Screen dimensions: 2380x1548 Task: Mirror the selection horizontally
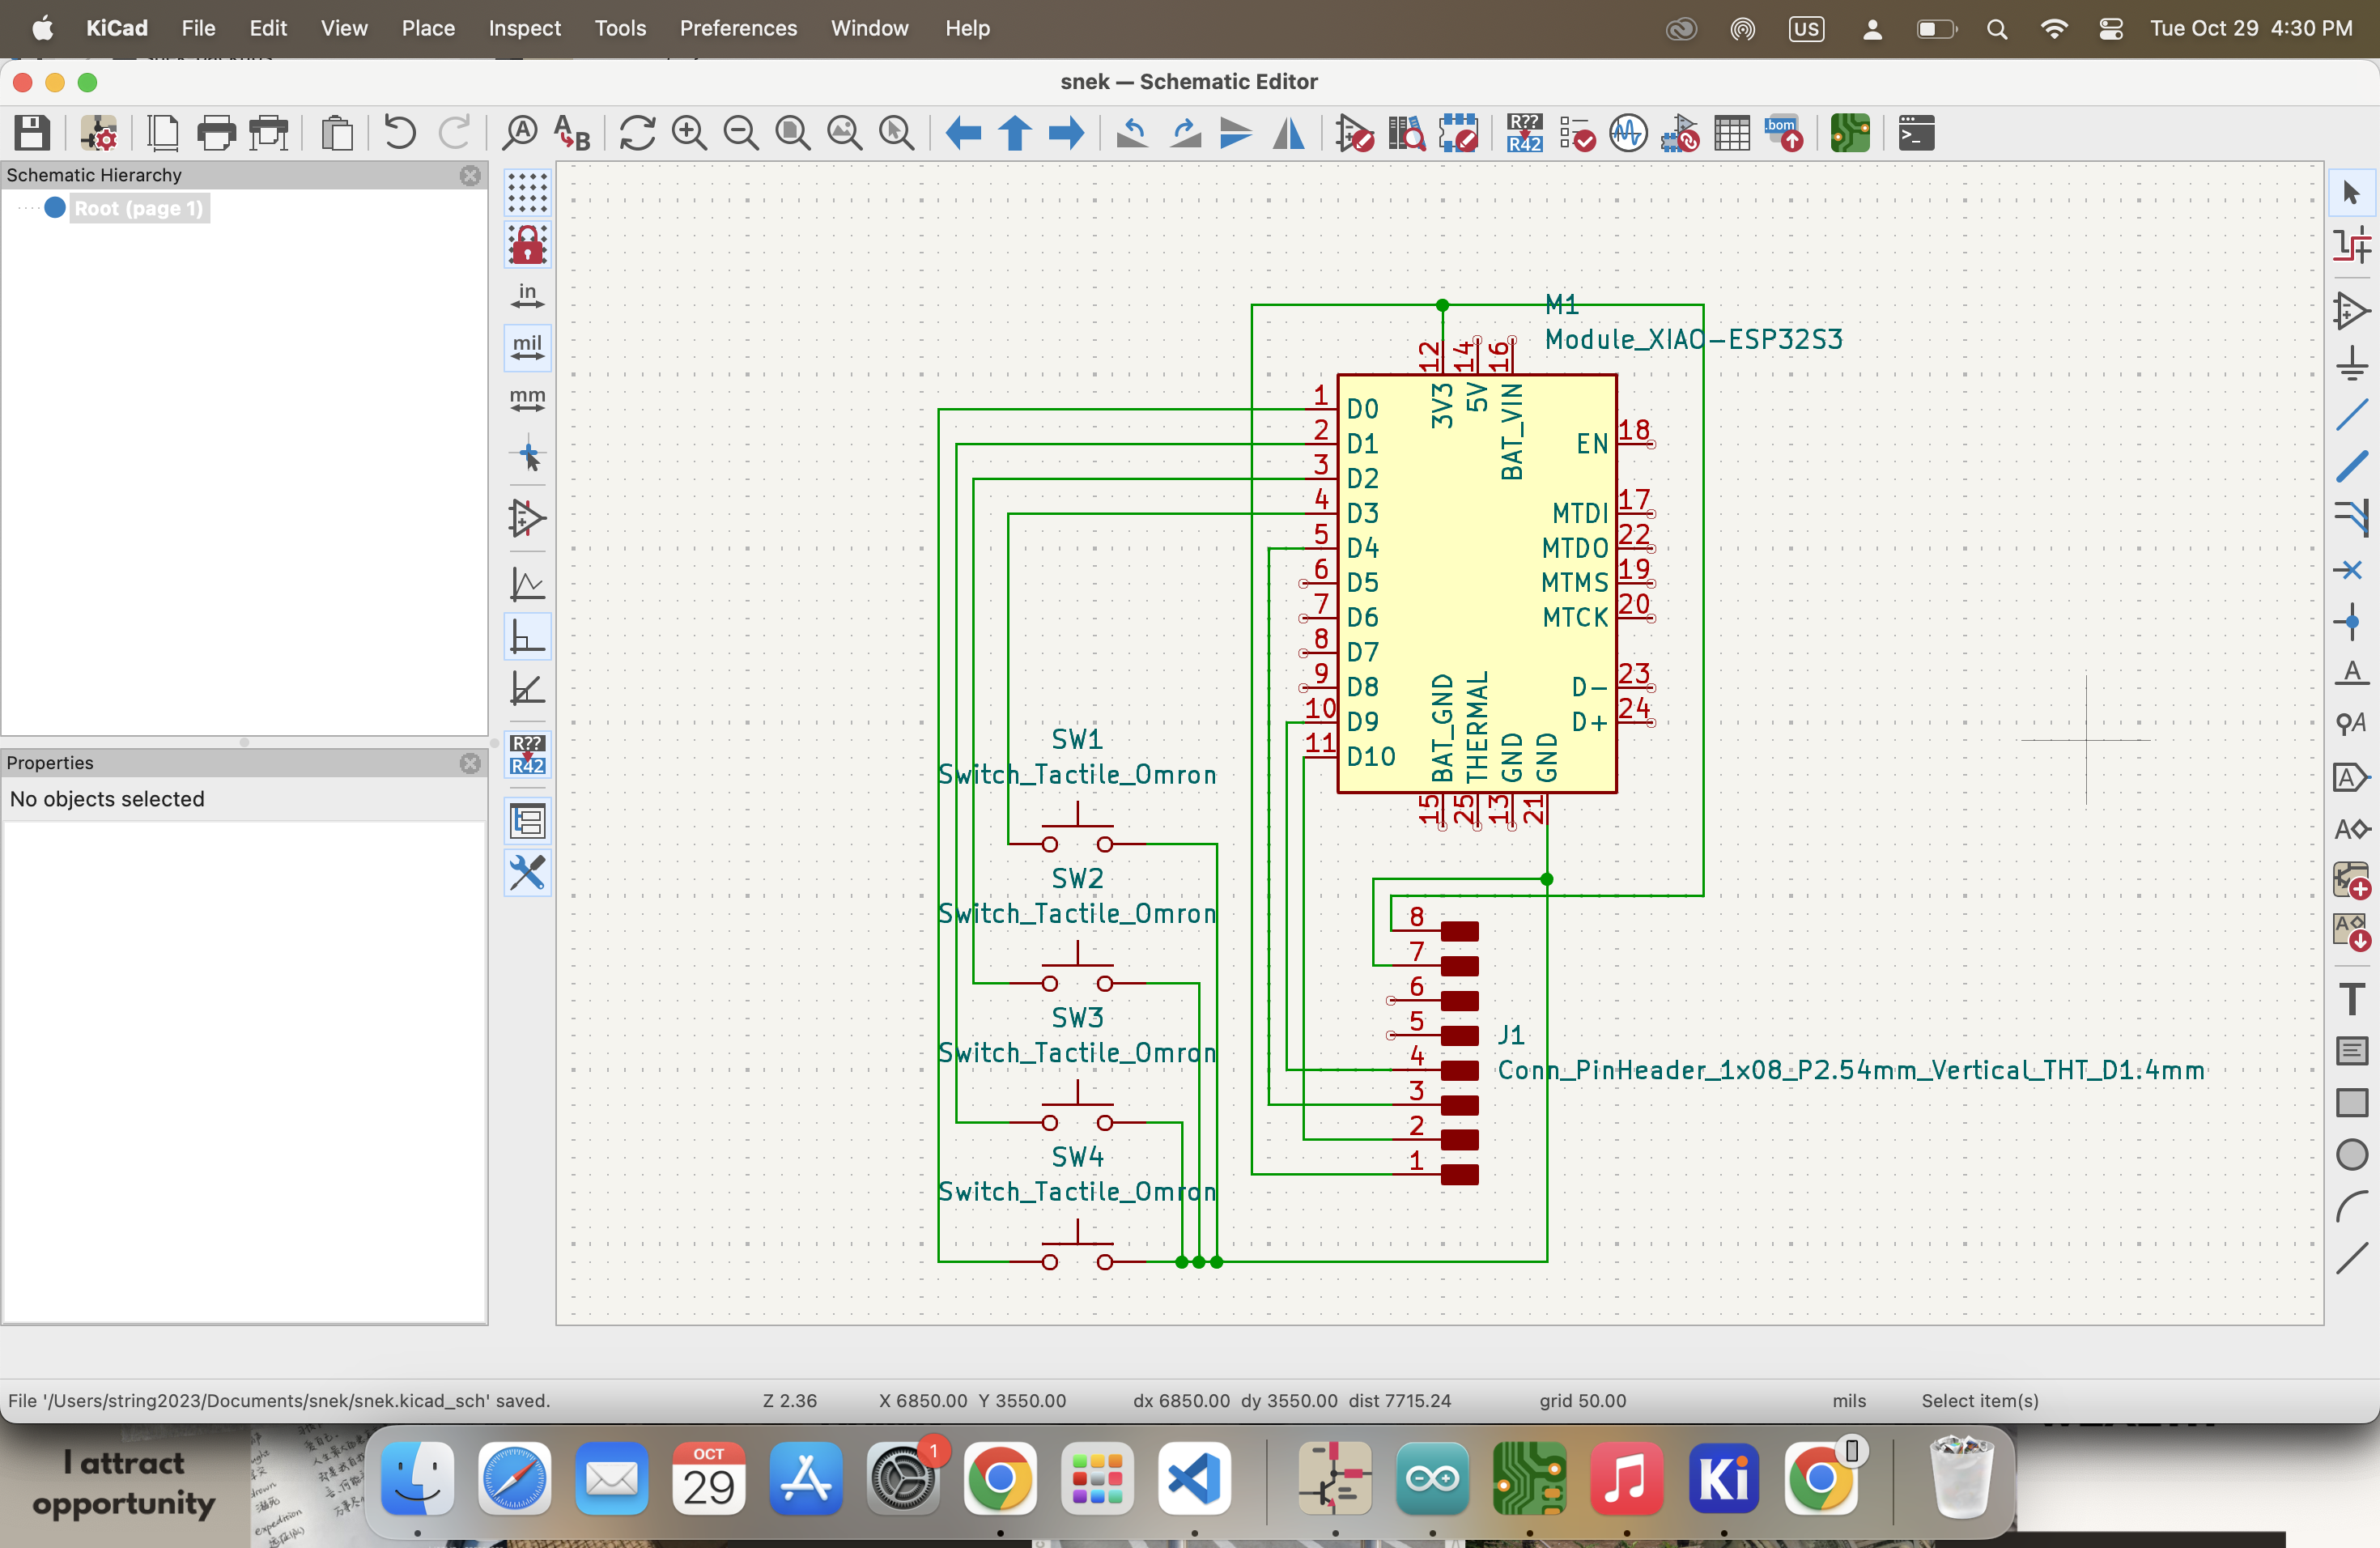pos(1288,133)
